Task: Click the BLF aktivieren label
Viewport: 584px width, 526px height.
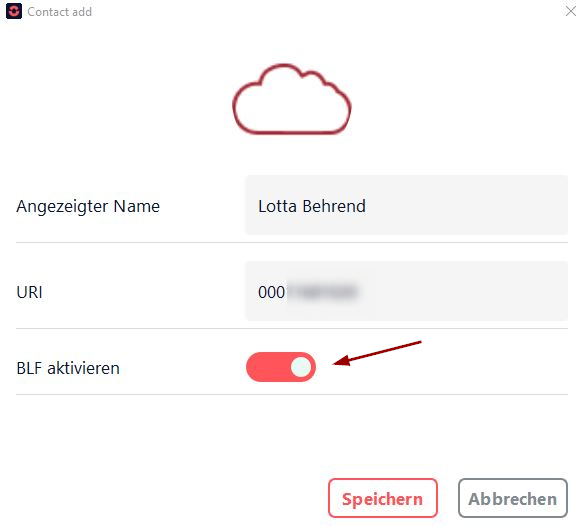Action: (68, 368)
